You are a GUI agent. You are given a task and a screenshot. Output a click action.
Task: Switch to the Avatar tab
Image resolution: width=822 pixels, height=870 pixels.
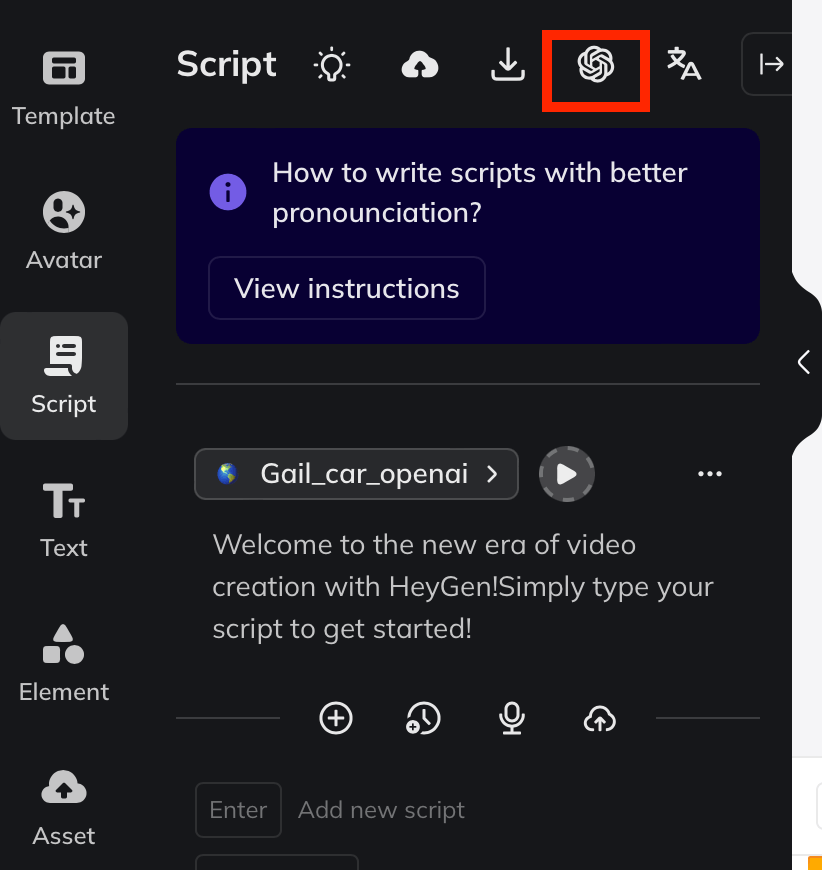point(64,232)
